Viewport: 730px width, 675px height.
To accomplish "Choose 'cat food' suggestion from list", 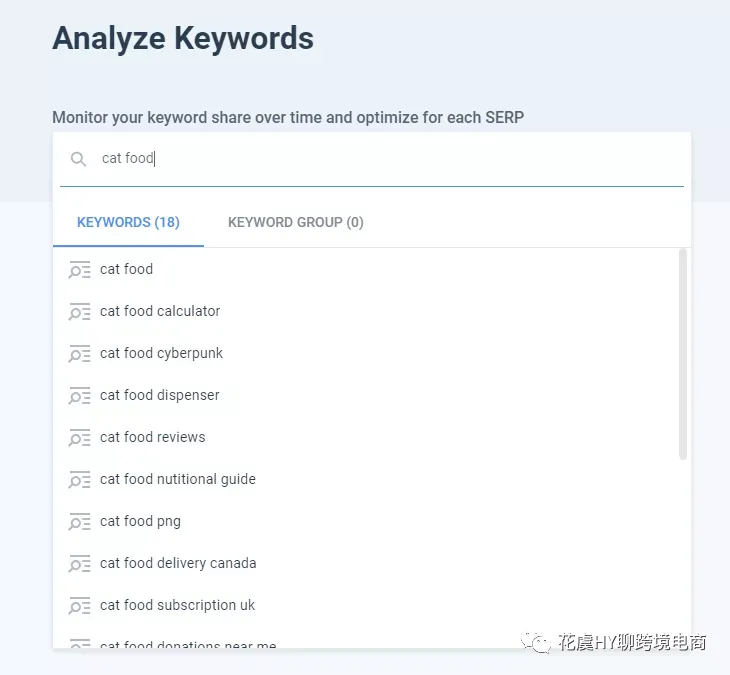I will (365, 270).
